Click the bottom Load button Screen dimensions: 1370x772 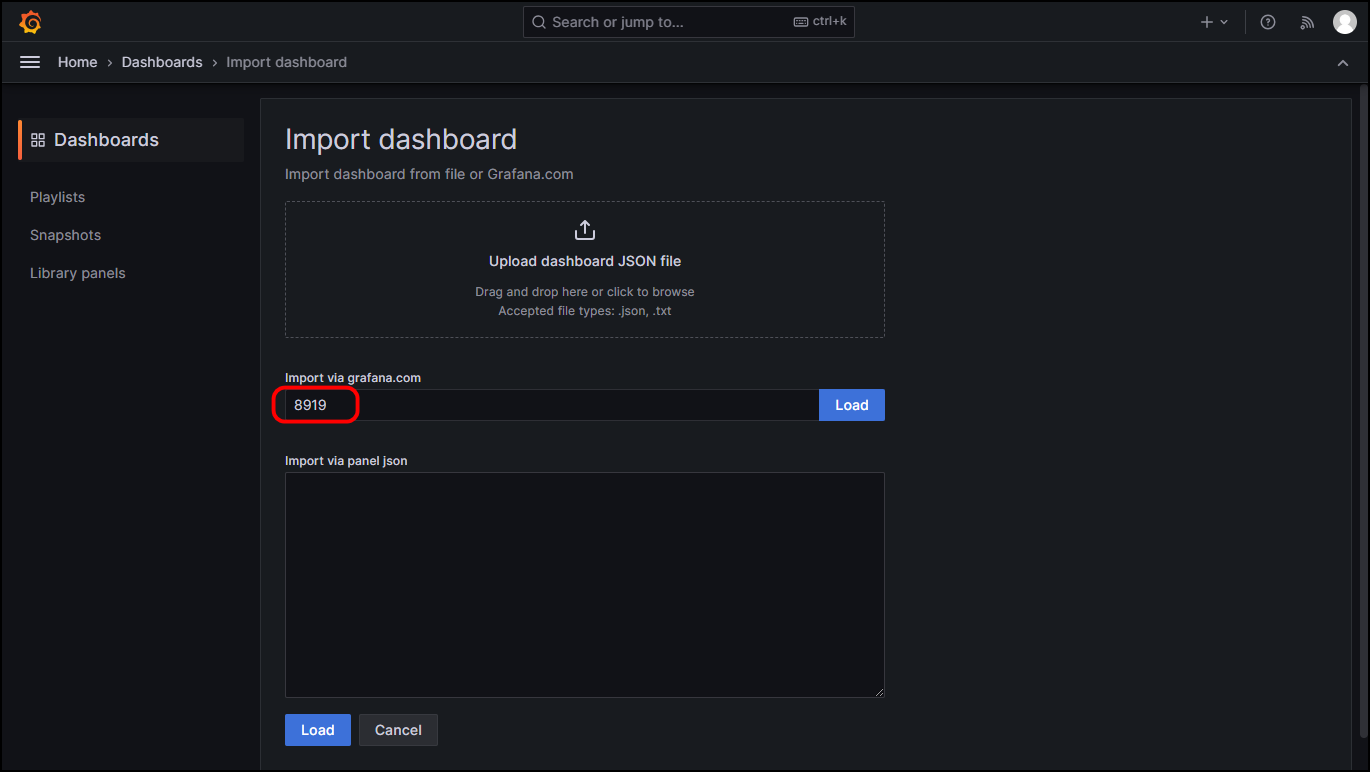point(318,730)
